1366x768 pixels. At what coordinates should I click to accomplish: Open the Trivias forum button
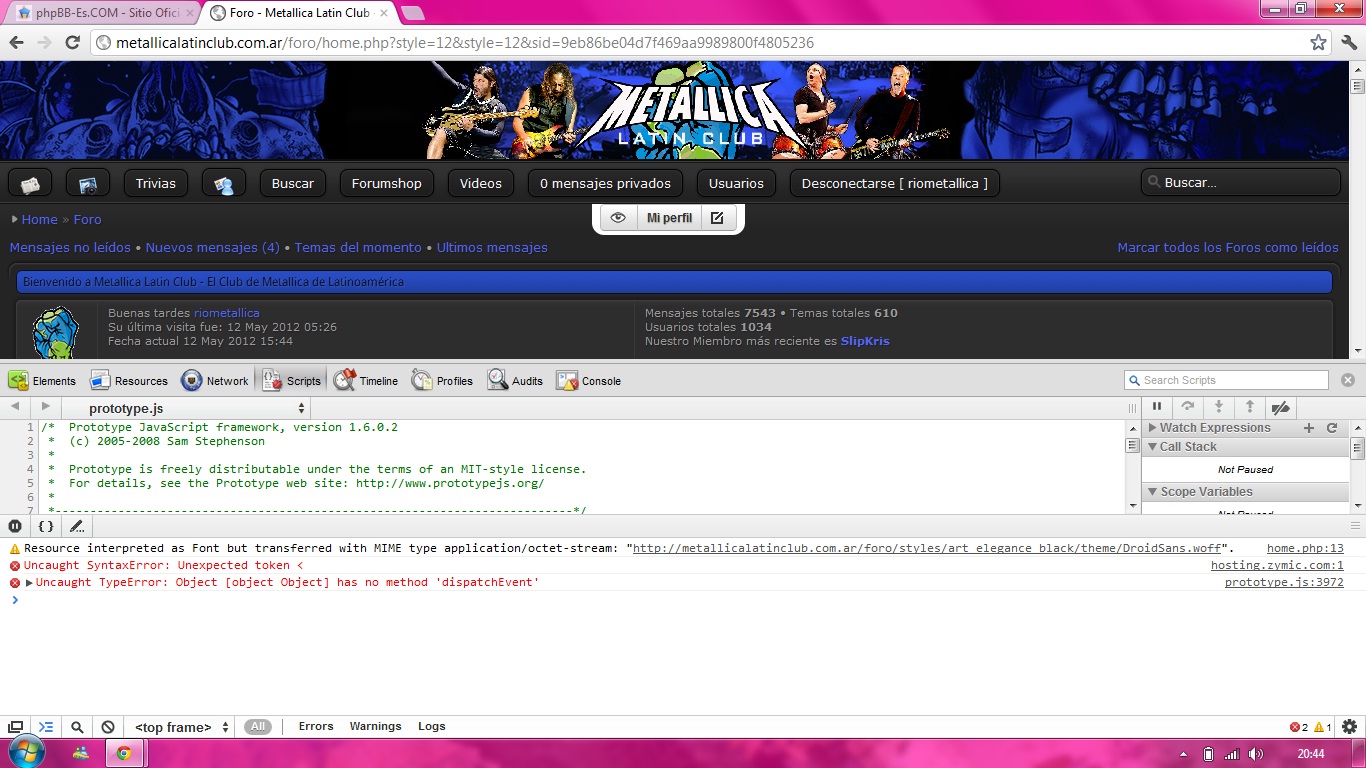pyautogui.click(x=156, y=183)
